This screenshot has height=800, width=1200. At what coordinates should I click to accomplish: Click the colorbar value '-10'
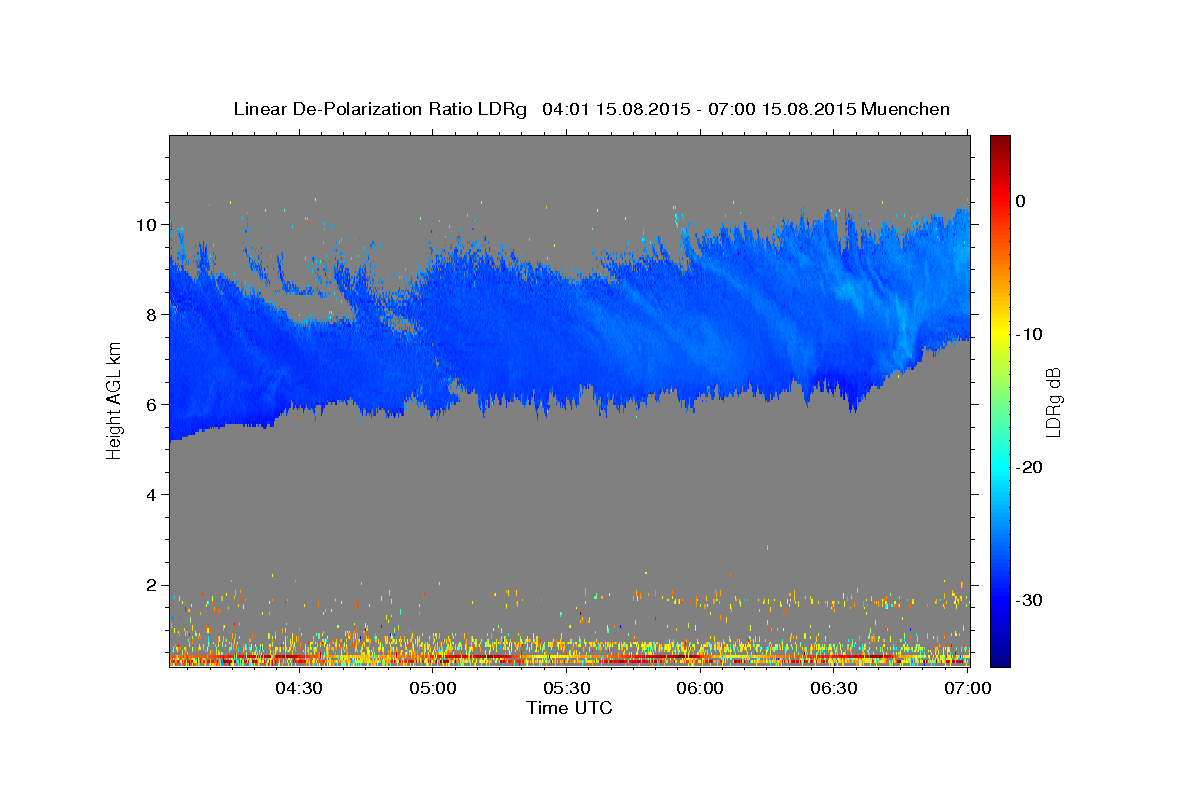coord(1029,334)
